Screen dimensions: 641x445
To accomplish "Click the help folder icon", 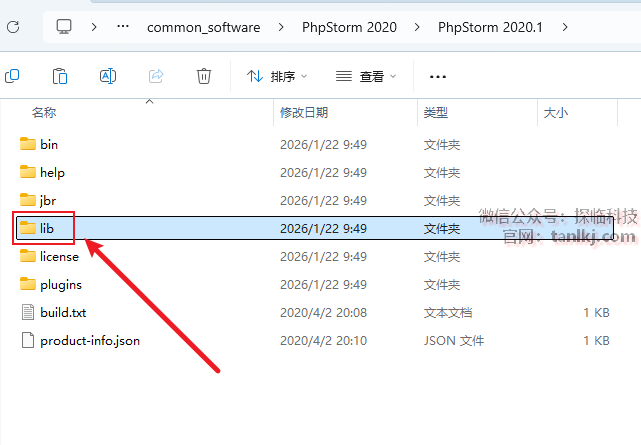I will (28, 172).
